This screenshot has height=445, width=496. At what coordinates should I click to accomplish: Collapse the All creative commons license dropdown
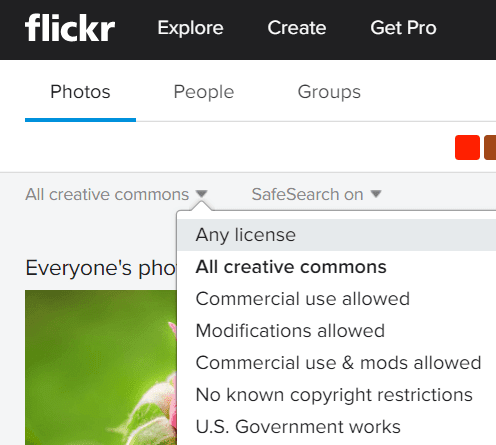[116, 194]
